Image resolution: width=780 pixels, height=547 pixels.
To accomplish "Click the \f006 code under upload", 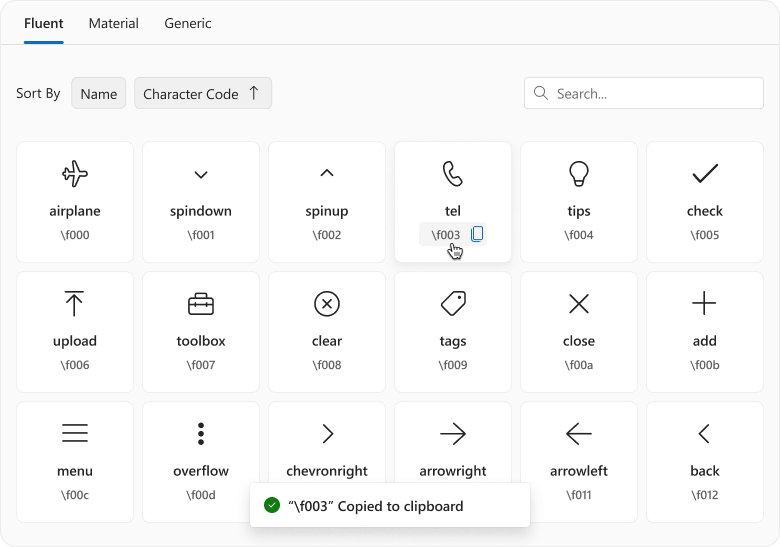I will (x=75, y=365).
